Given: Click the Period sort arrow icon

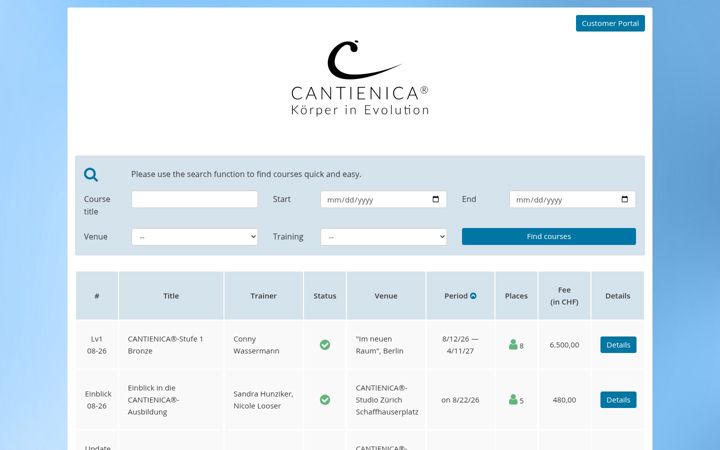Looking at the screenshot, I should pos(473,296).
